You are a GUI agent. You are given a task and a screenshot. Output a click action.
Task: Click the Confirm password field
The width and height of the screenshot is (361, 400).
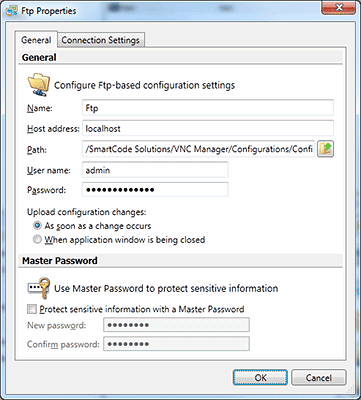(x=176, y=344)
